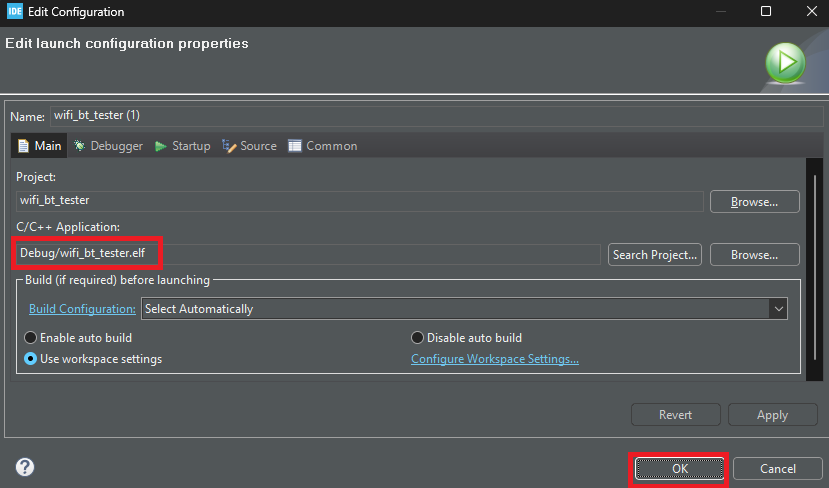
Task: Click the green run launch icon
Action: (x=786, y=63)
